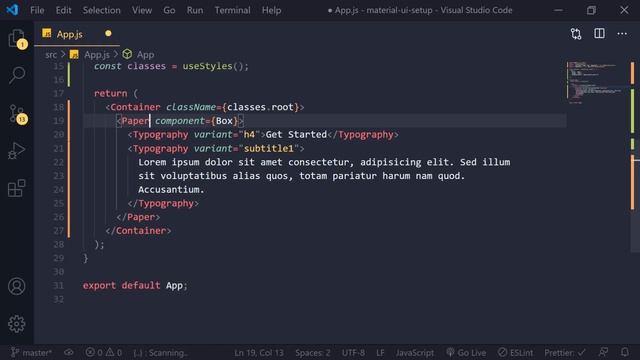Open the errors and warnings count
This screenshot has width=640, height=360.
click(104, 352)
